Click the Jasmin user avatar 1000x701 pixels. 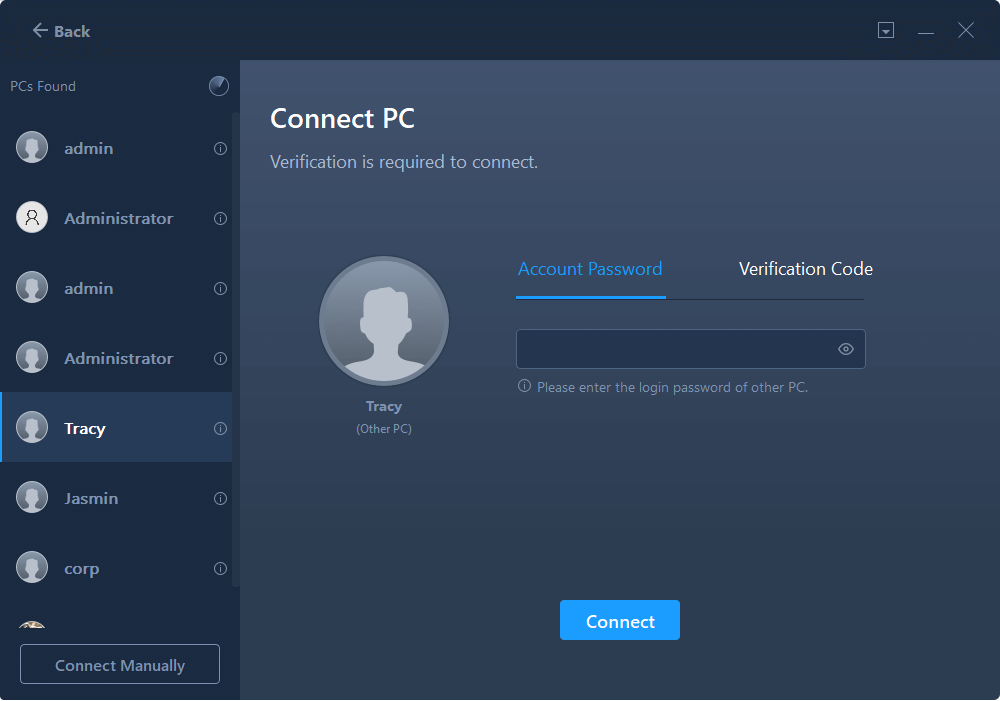pos(32,498)
